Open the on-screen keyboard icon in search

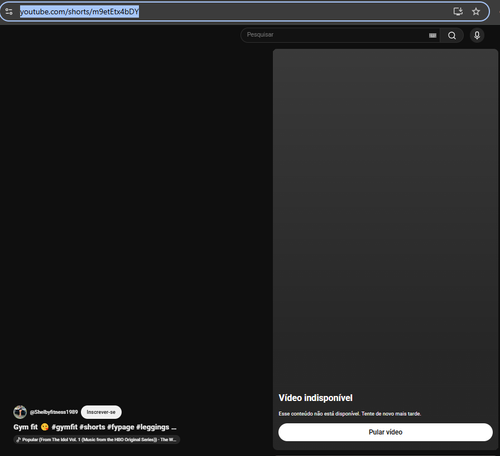pos(433,35)
